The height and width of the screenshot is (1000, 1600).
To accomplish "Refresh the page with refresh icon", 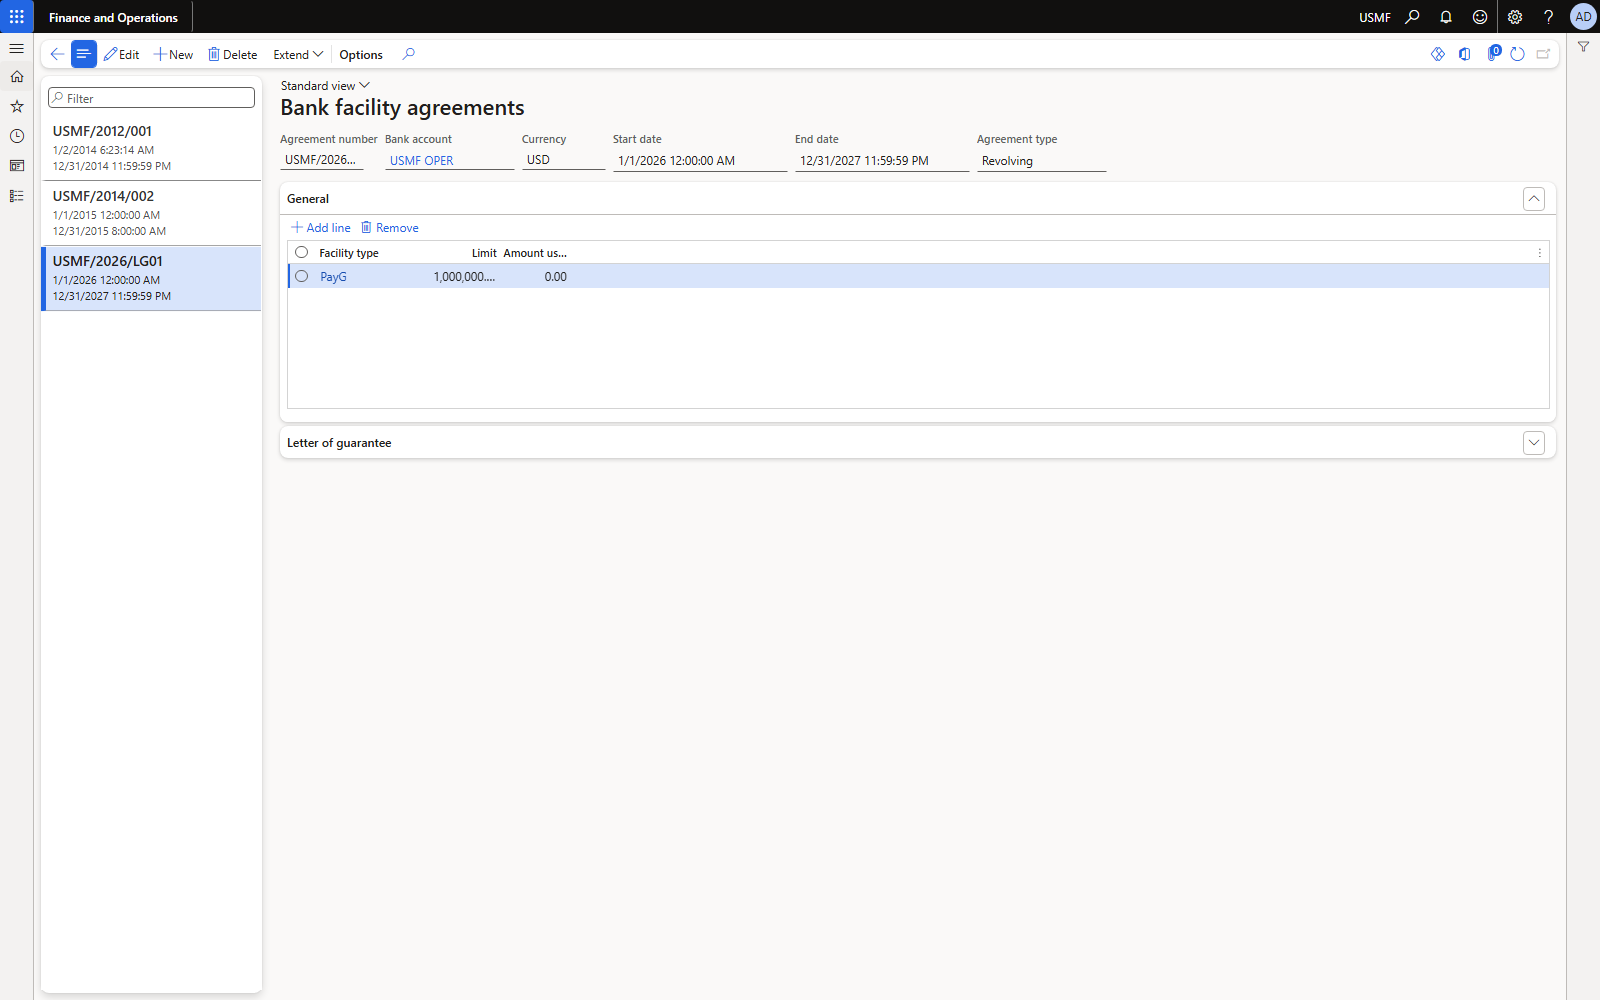I will click(1517, 54).
